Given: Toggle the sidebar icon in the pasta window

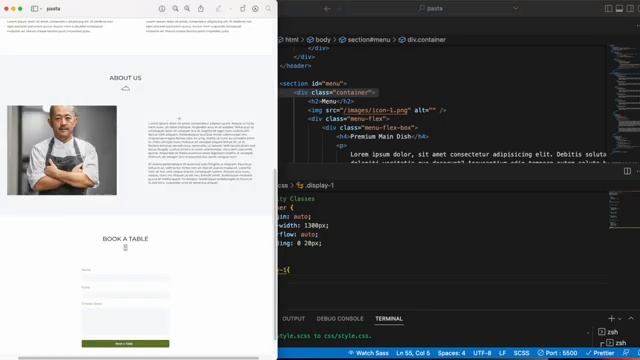Looking at the screenshot, I should (x=35, y=9).
